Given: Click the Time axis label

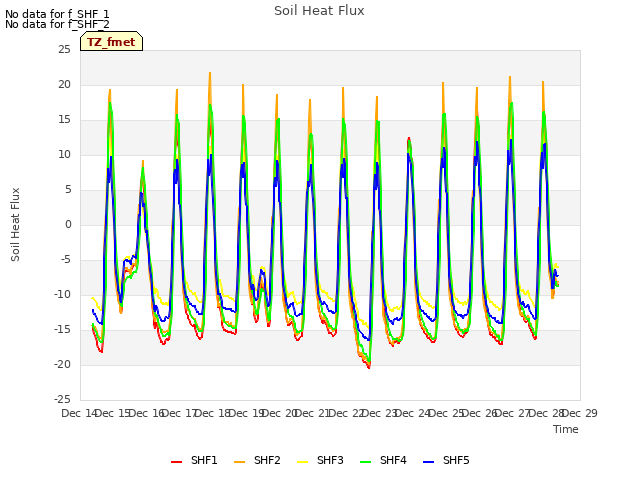Looking at the screenshot, I should pyautogui.click(x=566, y=429).
